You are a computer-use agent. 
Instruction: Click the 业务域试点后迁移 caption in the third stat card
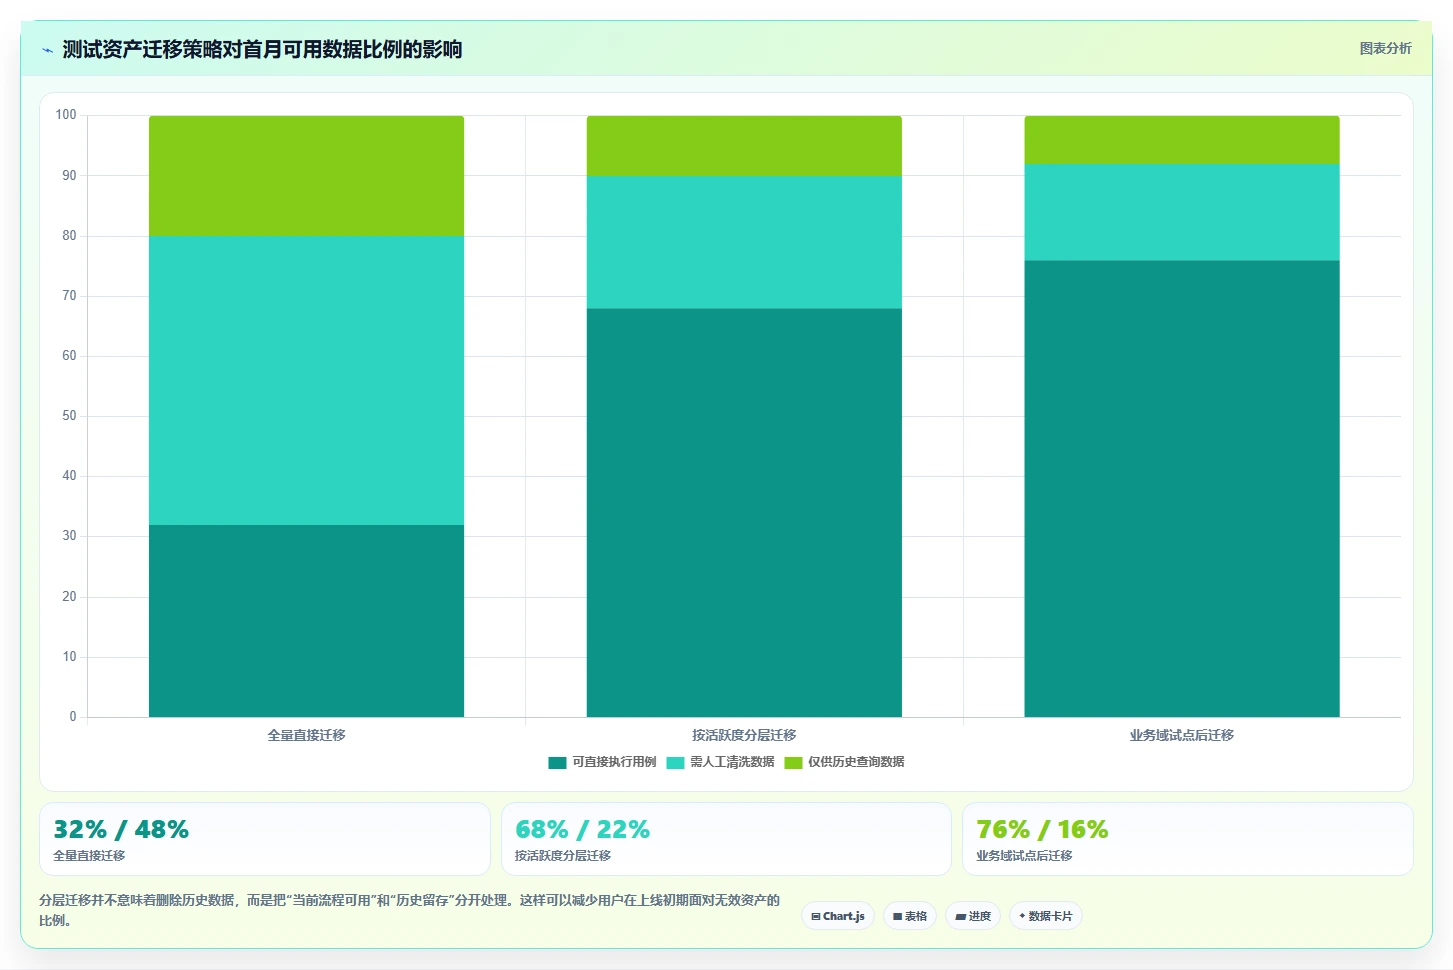tap(1024, 856)
